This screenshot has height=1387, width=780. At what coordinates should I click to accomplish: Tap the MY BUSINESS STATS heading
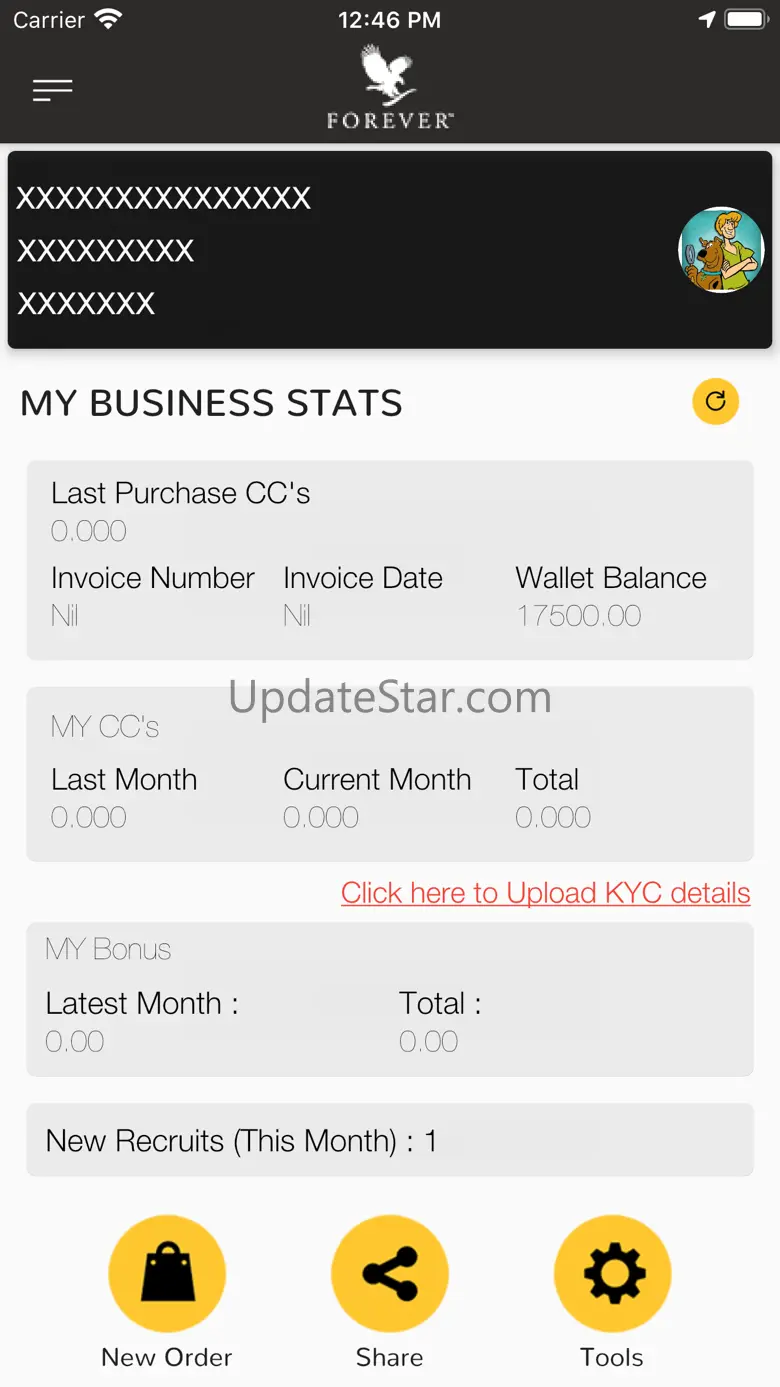[211, 403]
